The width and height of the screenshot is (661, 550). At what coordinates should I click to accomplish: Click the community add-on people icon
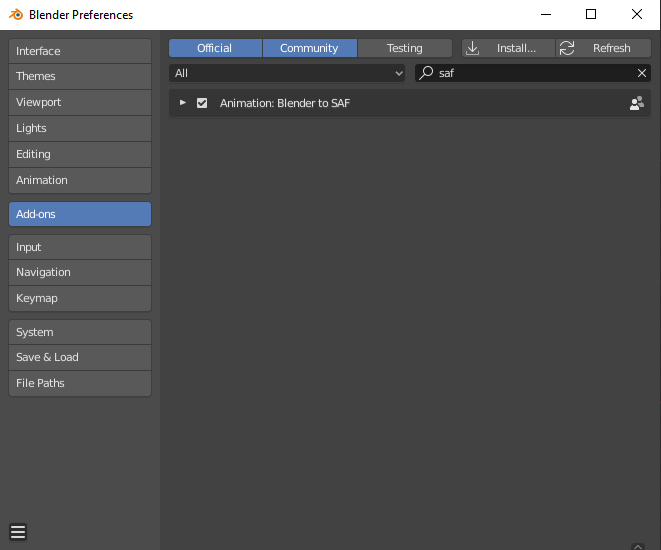[x=637, y=103]
